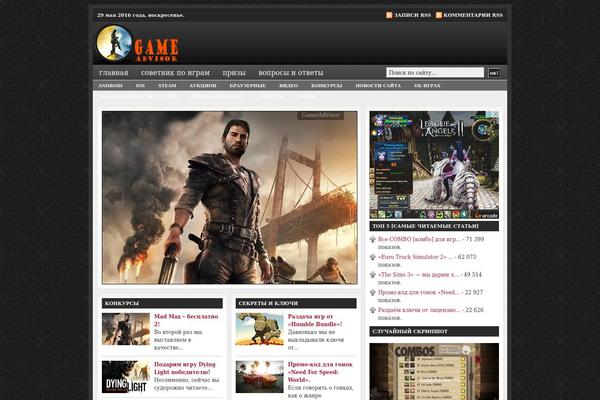Select the Об играх category tab
Viewport: 600px width, 400px height.
tap(427, 85)
